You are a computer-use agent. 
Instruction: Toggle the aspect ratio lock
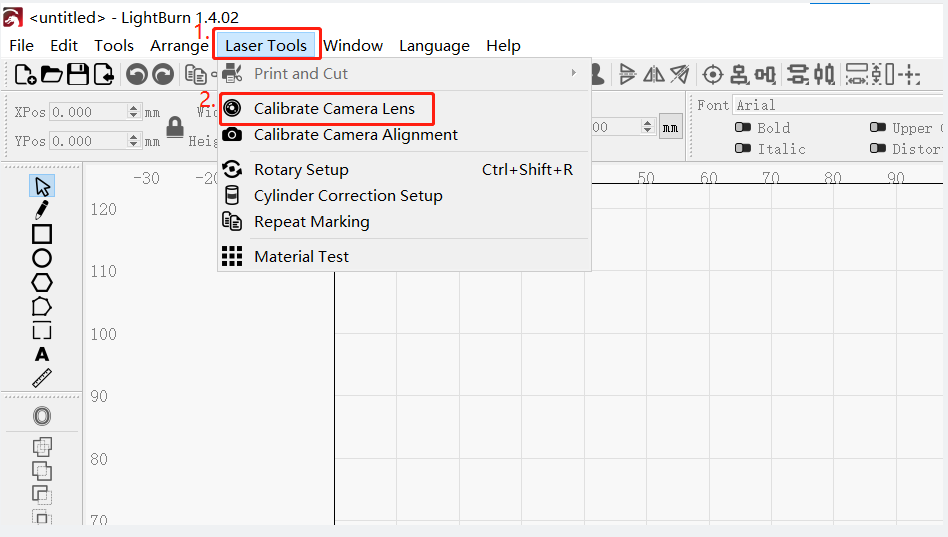175,127
